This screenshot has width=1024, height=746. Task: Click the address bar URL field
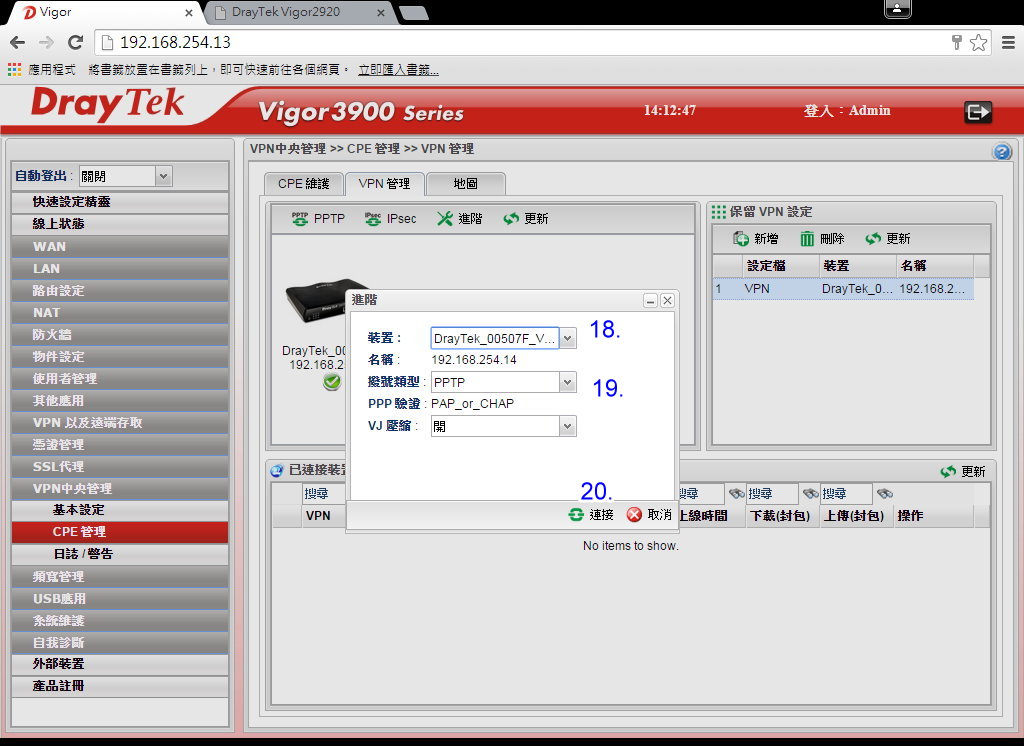coord(522,42)
